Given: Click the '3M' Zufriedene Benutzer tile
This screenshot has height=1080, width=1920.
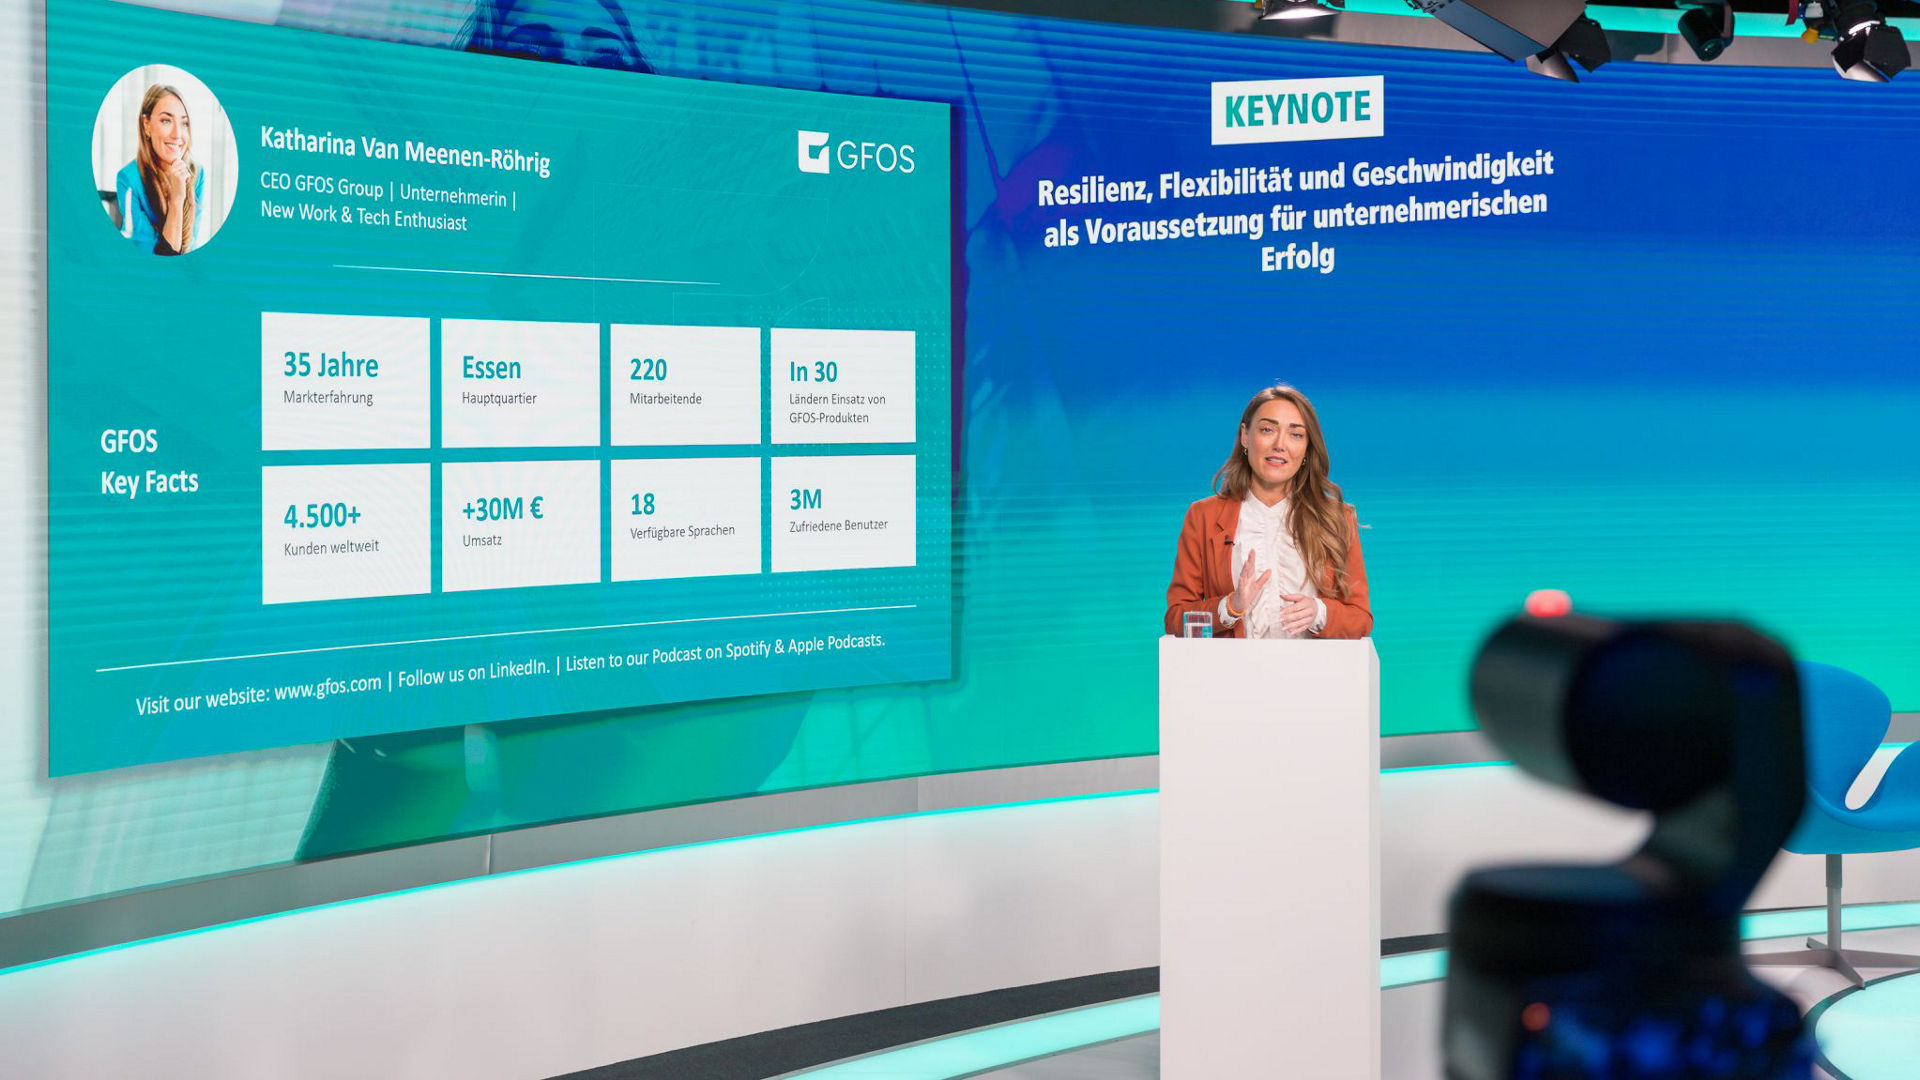Looking at the screenshot, I should point(843,513).
